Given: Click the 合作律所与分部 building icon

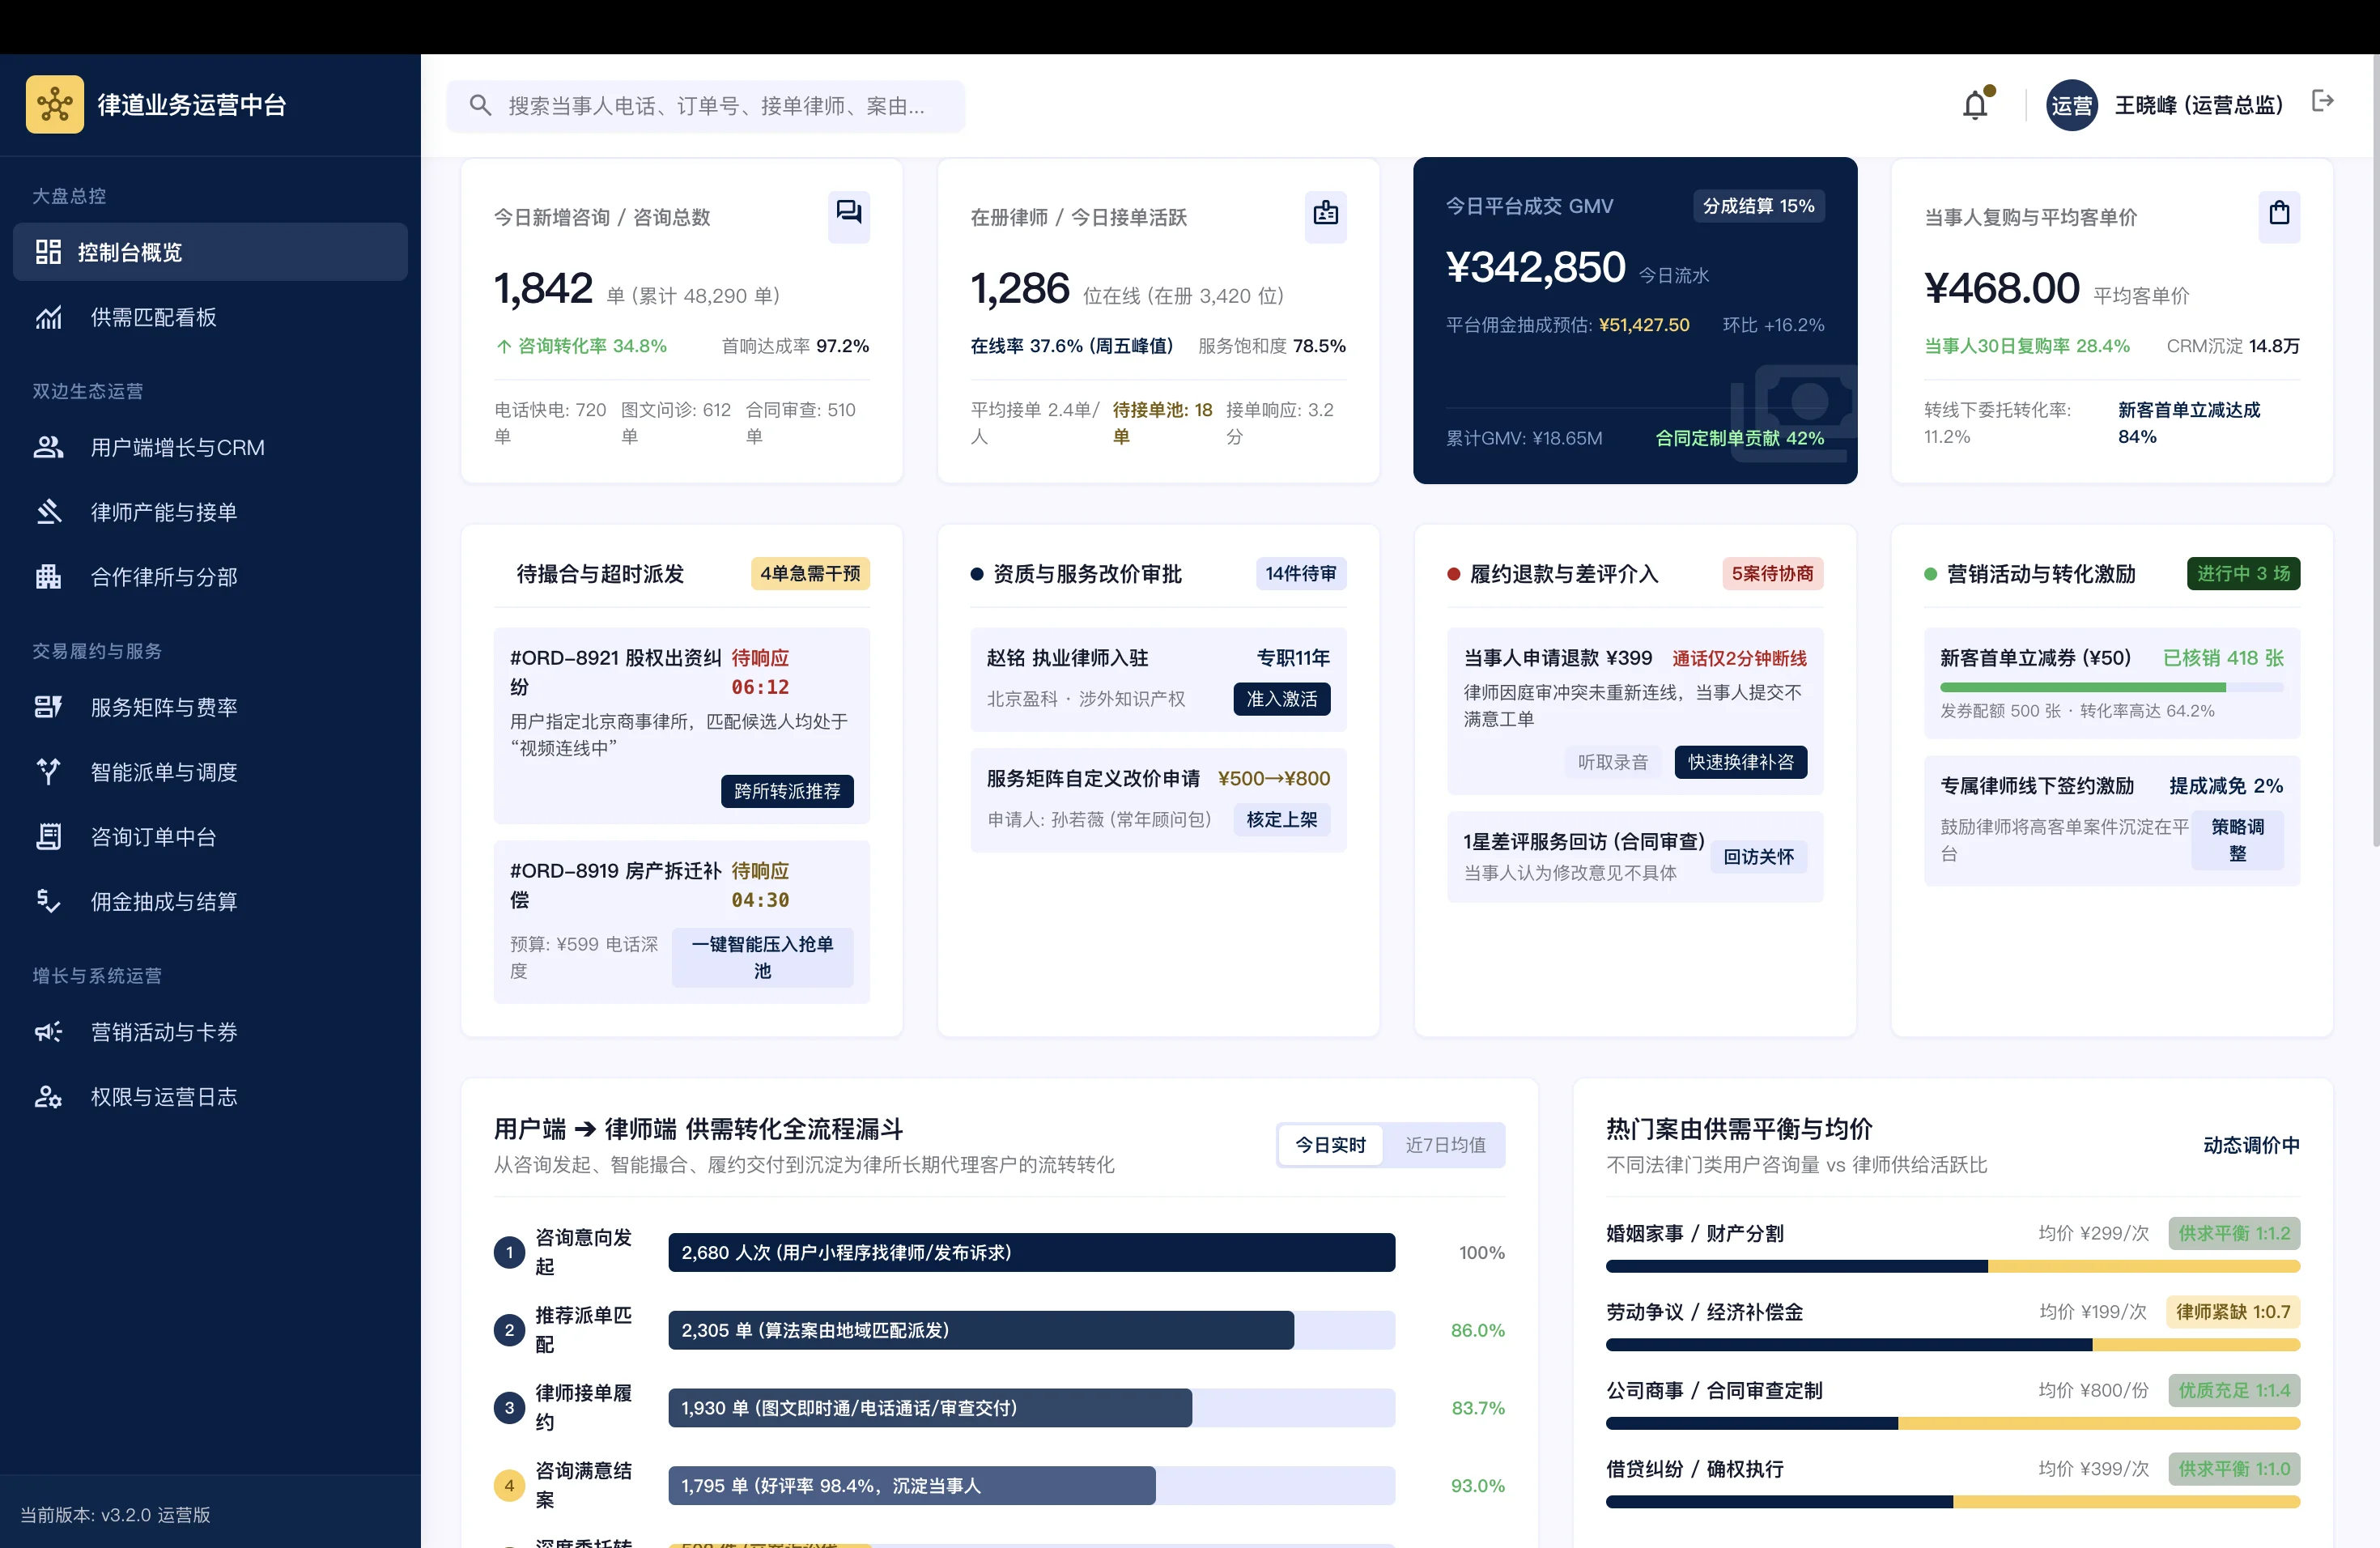Looking at the screenshot, I should 48,577.
